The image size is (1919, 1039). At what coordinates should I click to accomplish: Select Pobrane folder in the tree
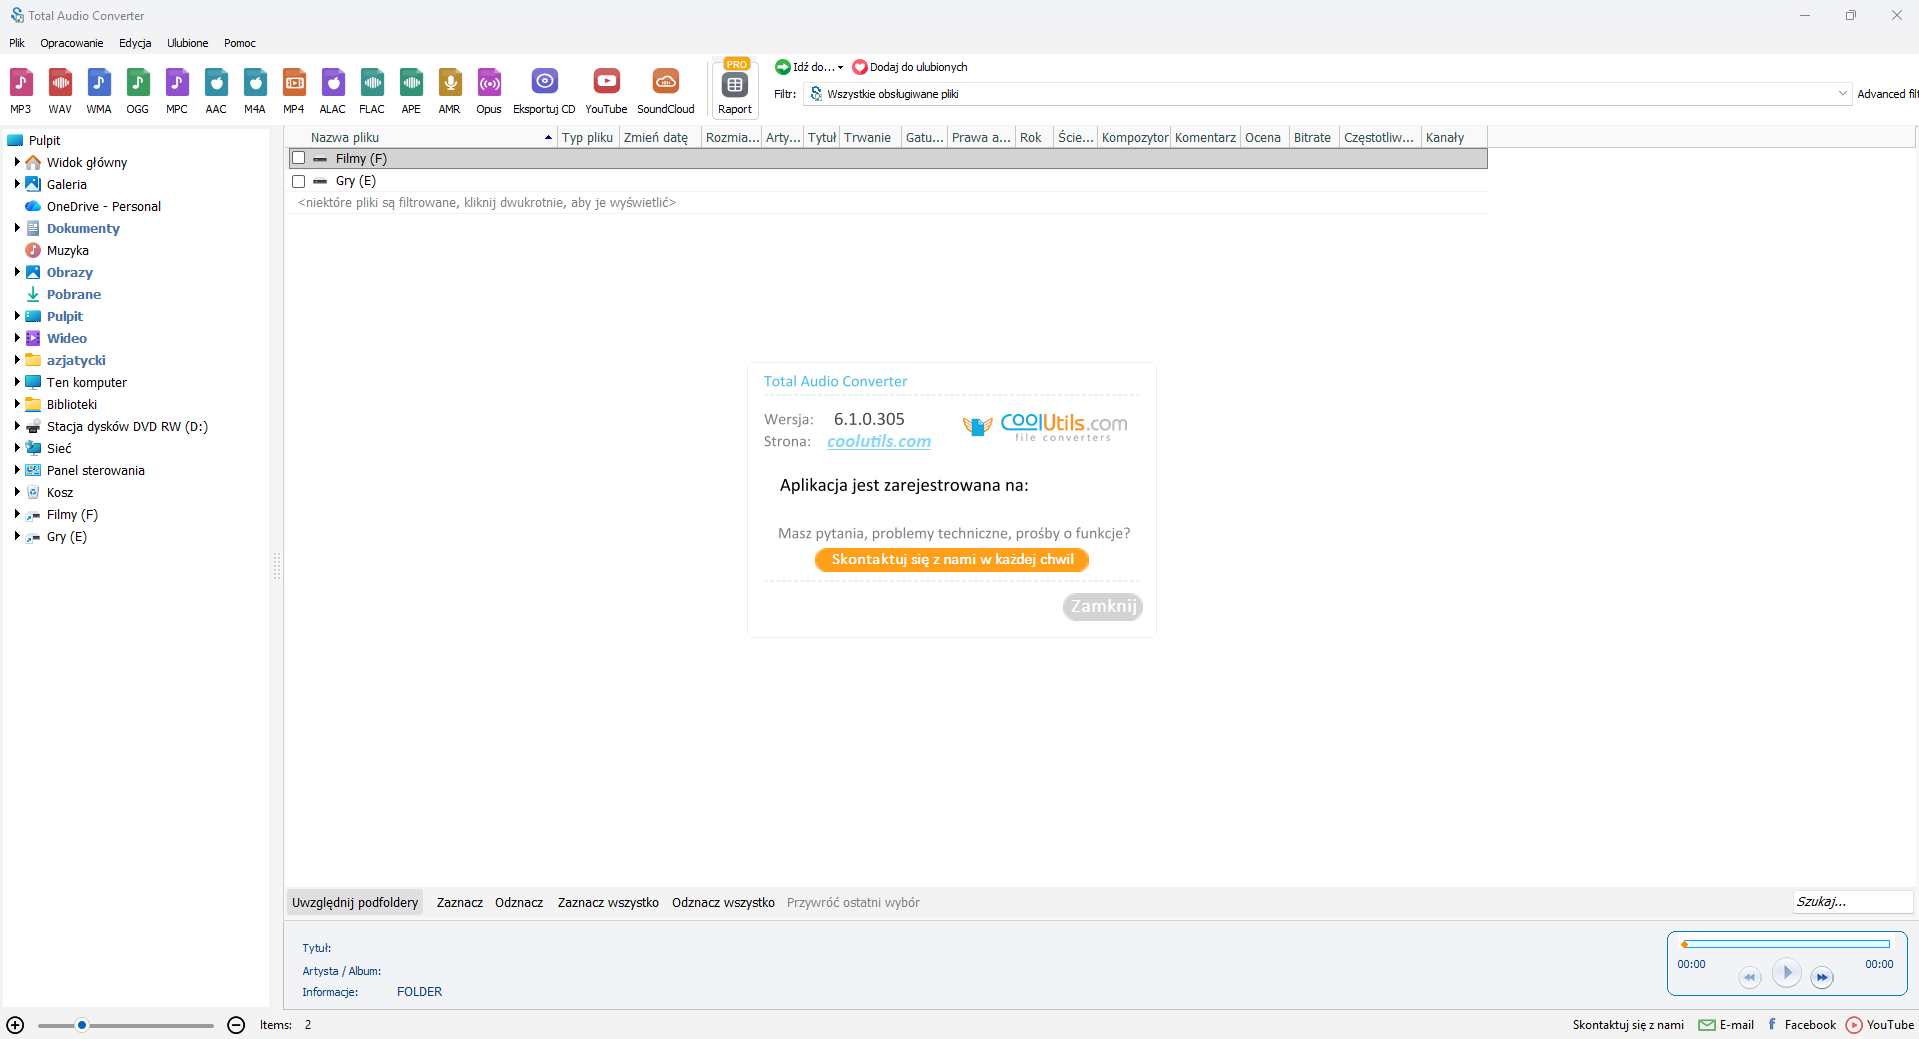click(74, 294)
